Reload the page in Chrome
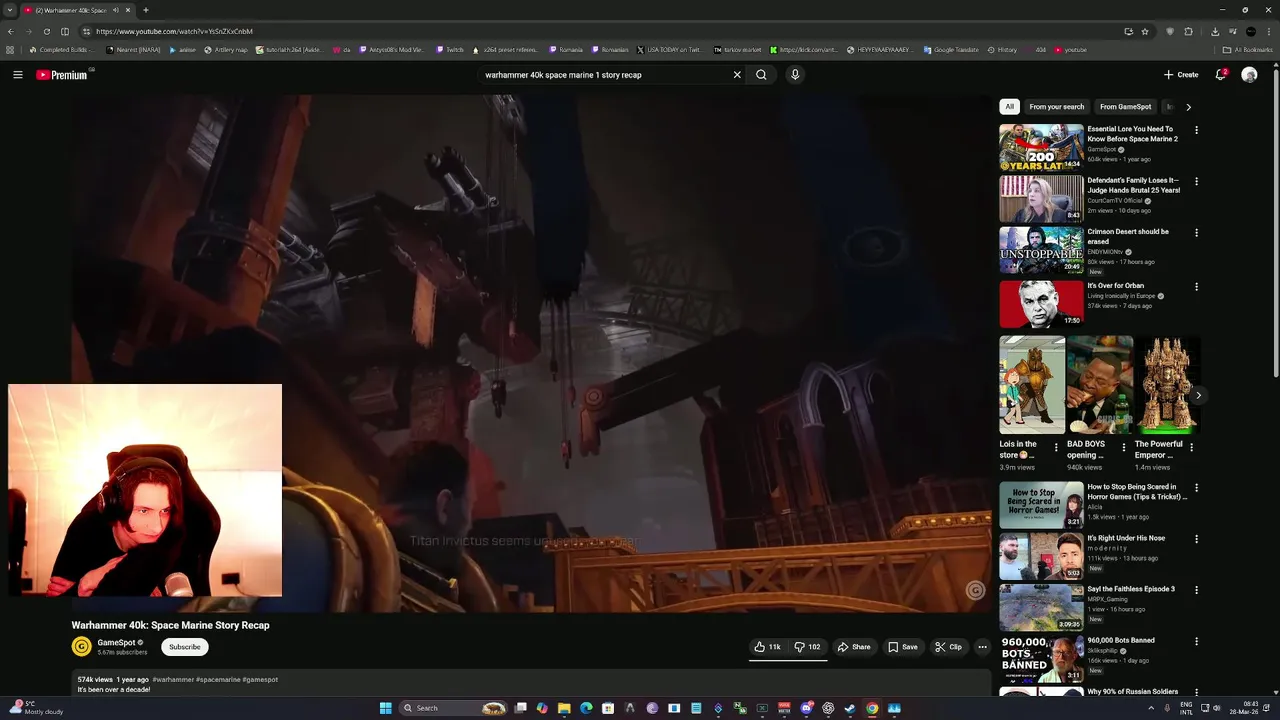 (46, 31)
